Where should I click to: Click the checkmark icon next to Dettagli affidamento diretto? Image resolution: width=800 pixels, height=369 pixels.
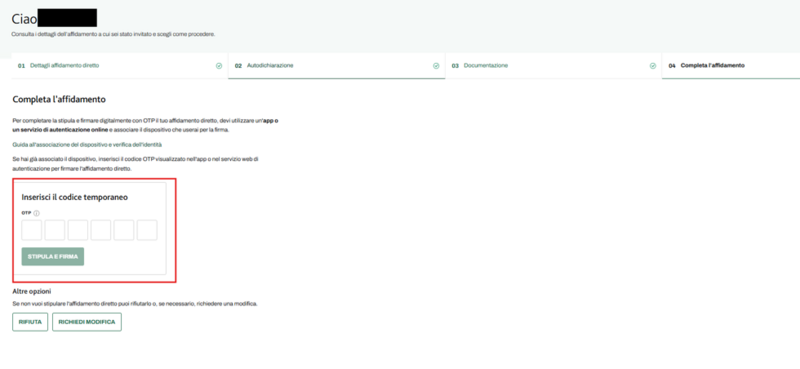click(219, 66)
